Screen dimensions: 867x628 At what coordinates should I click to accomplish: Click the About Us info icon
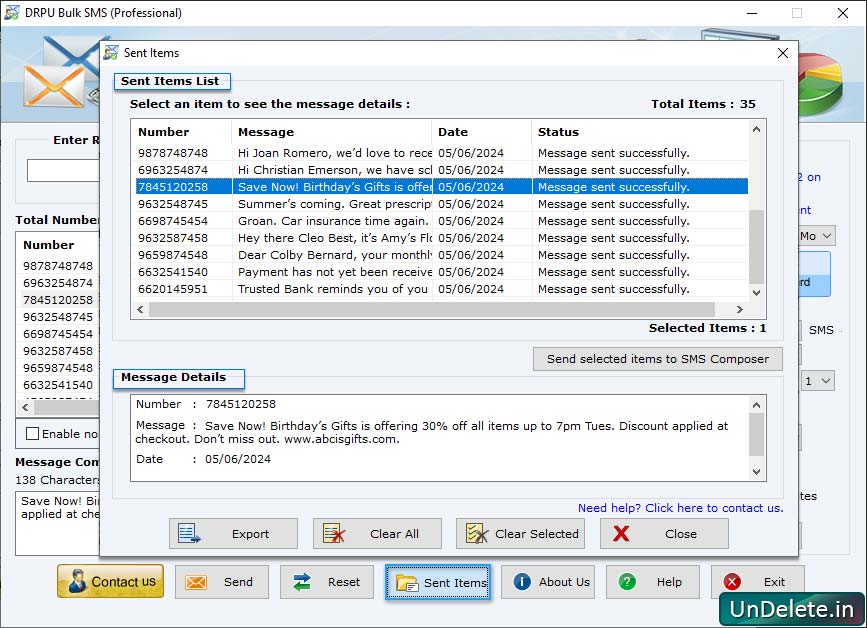(x=522, y=582)
